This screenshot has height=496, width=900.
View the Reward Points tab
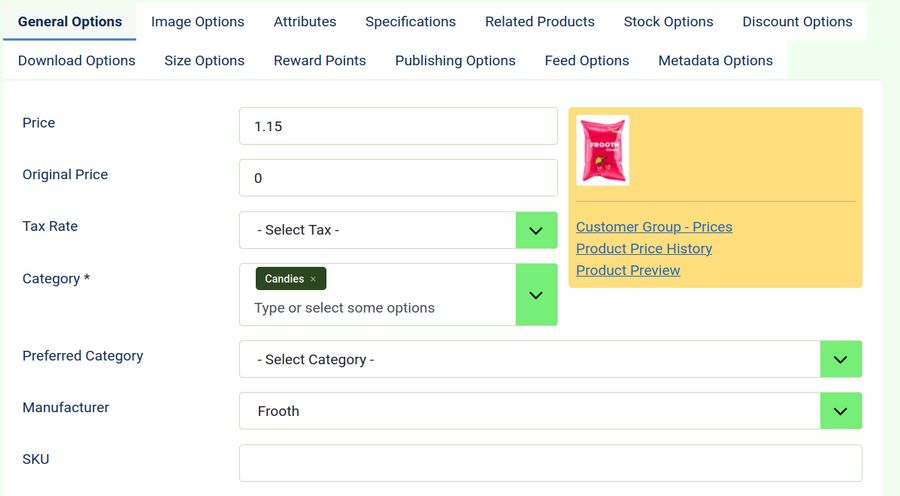[x=319, y=60]
